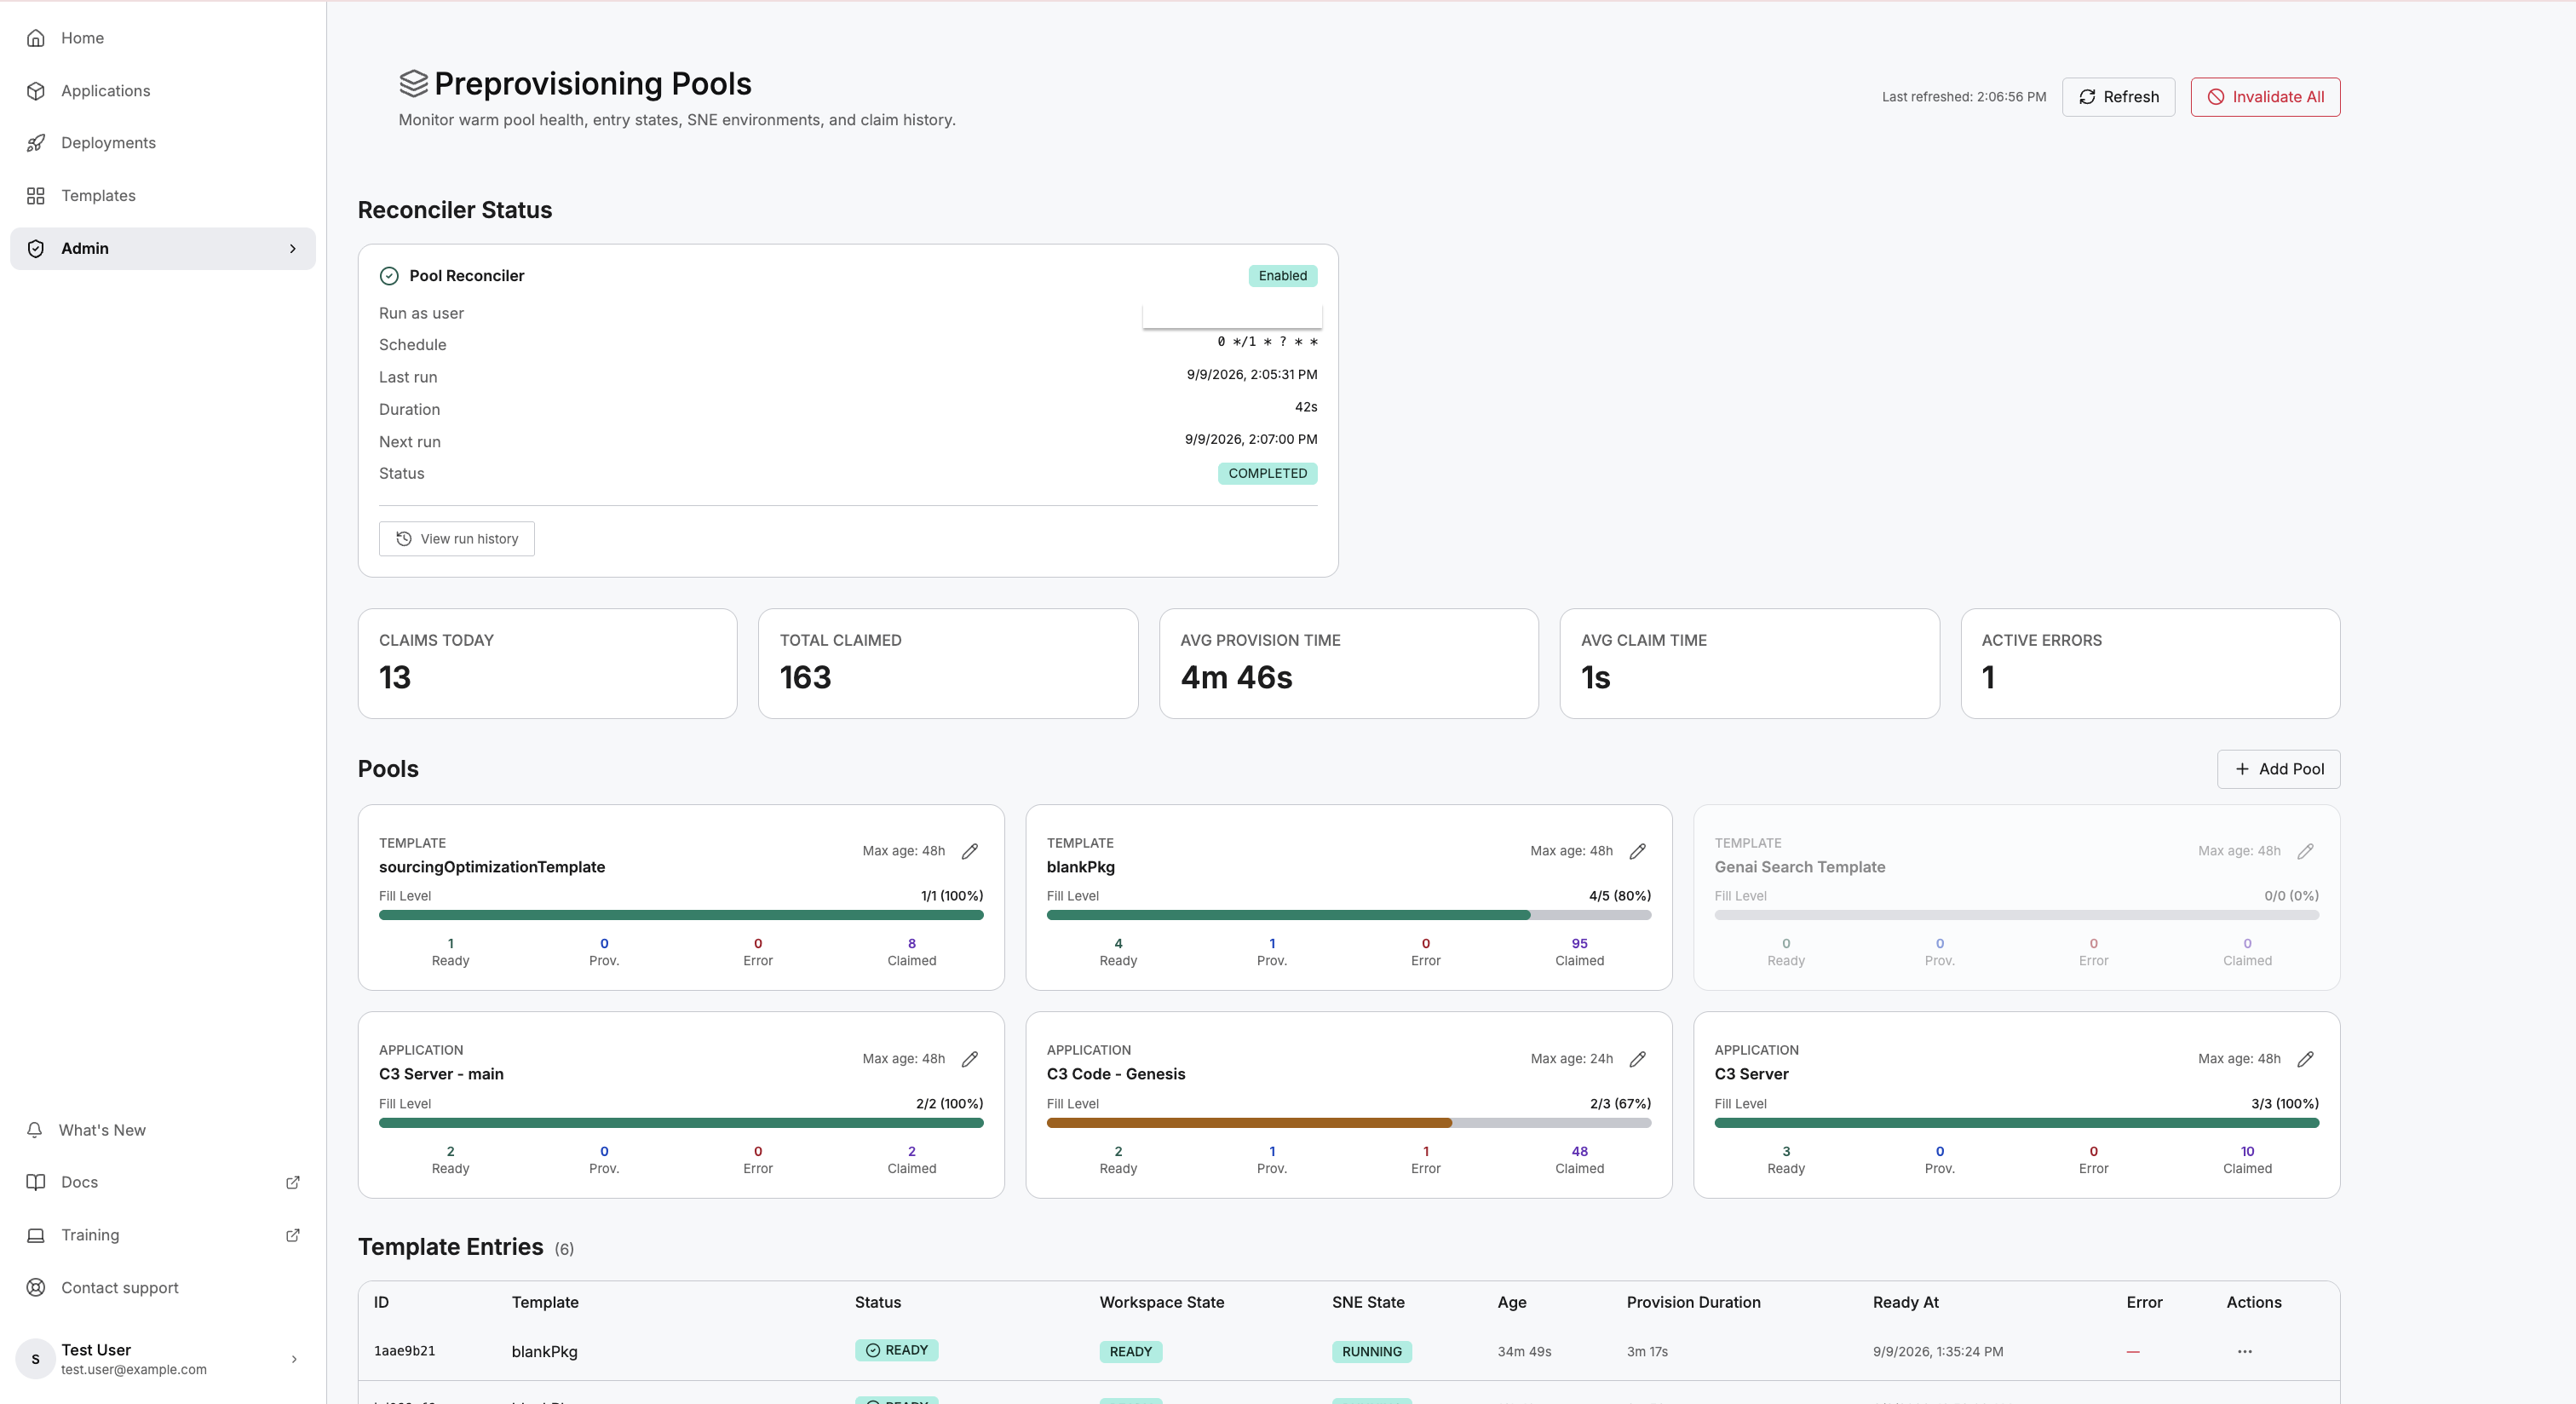Click the Enabled badge on Pool Reconciler
This screenshot has height=1404, width=2576.
click(x=1282, y=276)
